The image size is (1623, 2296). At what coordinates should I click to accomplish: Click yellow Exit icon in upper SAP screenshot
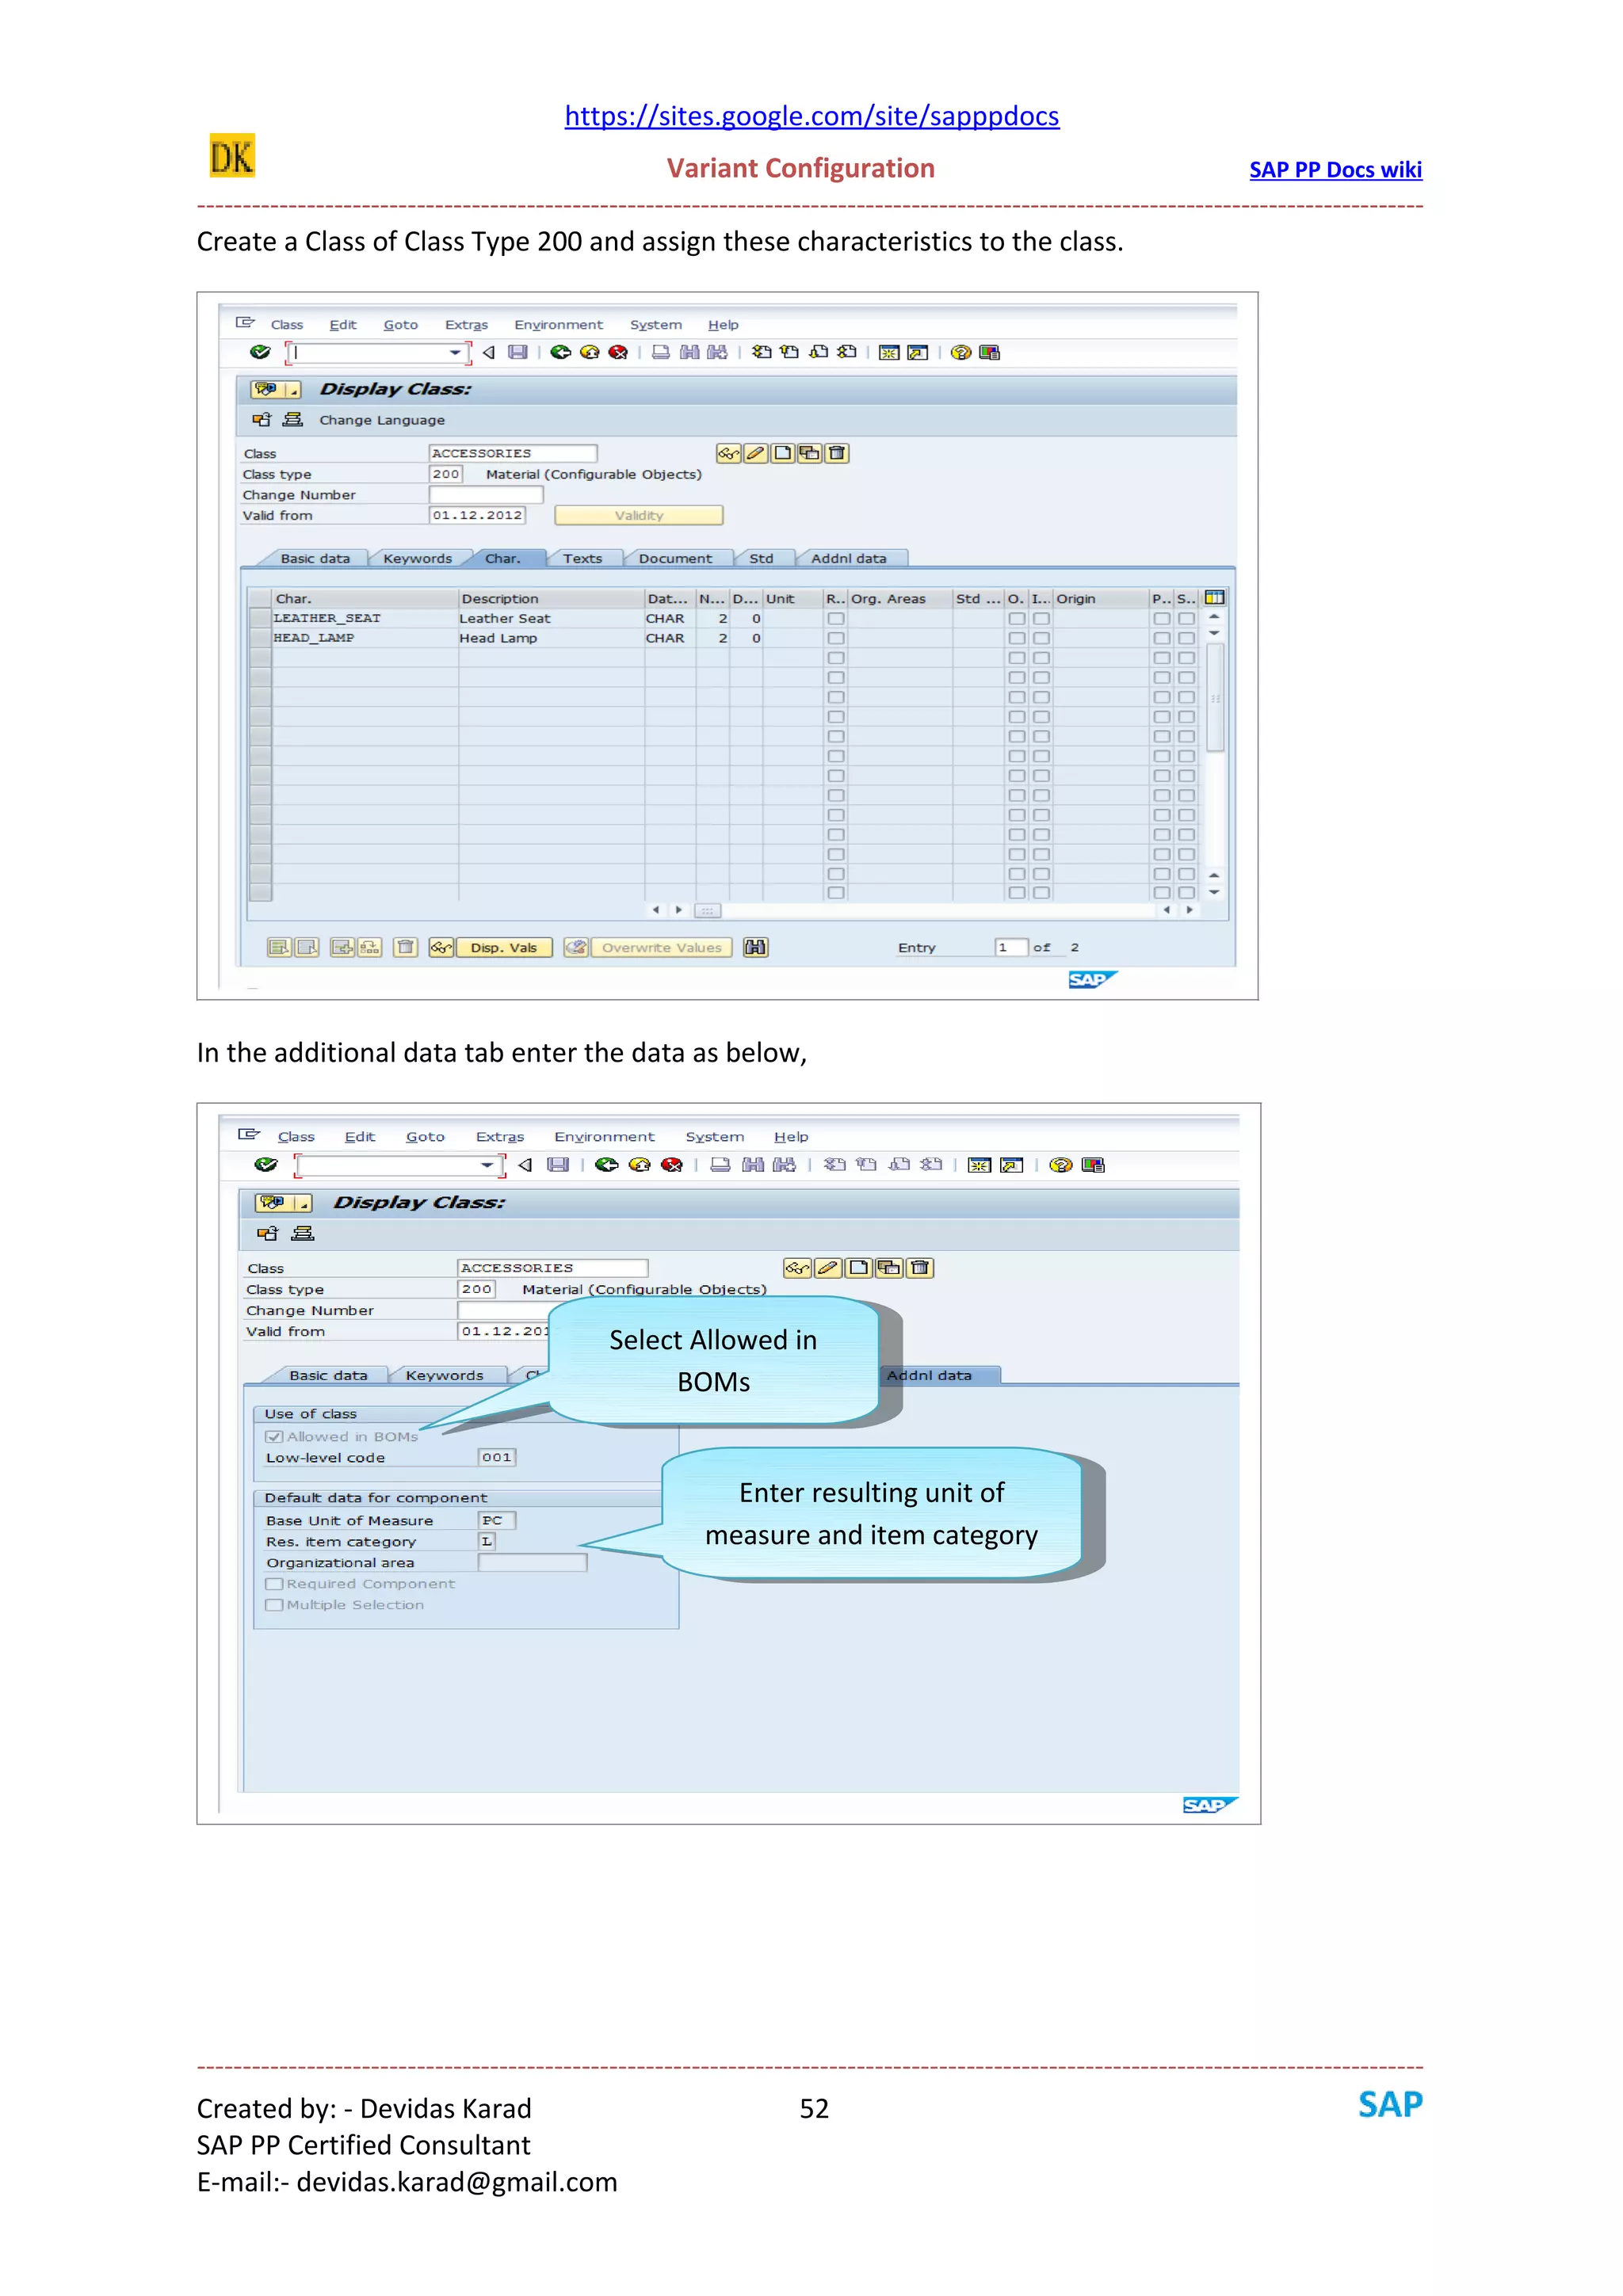tap(589, 352)
